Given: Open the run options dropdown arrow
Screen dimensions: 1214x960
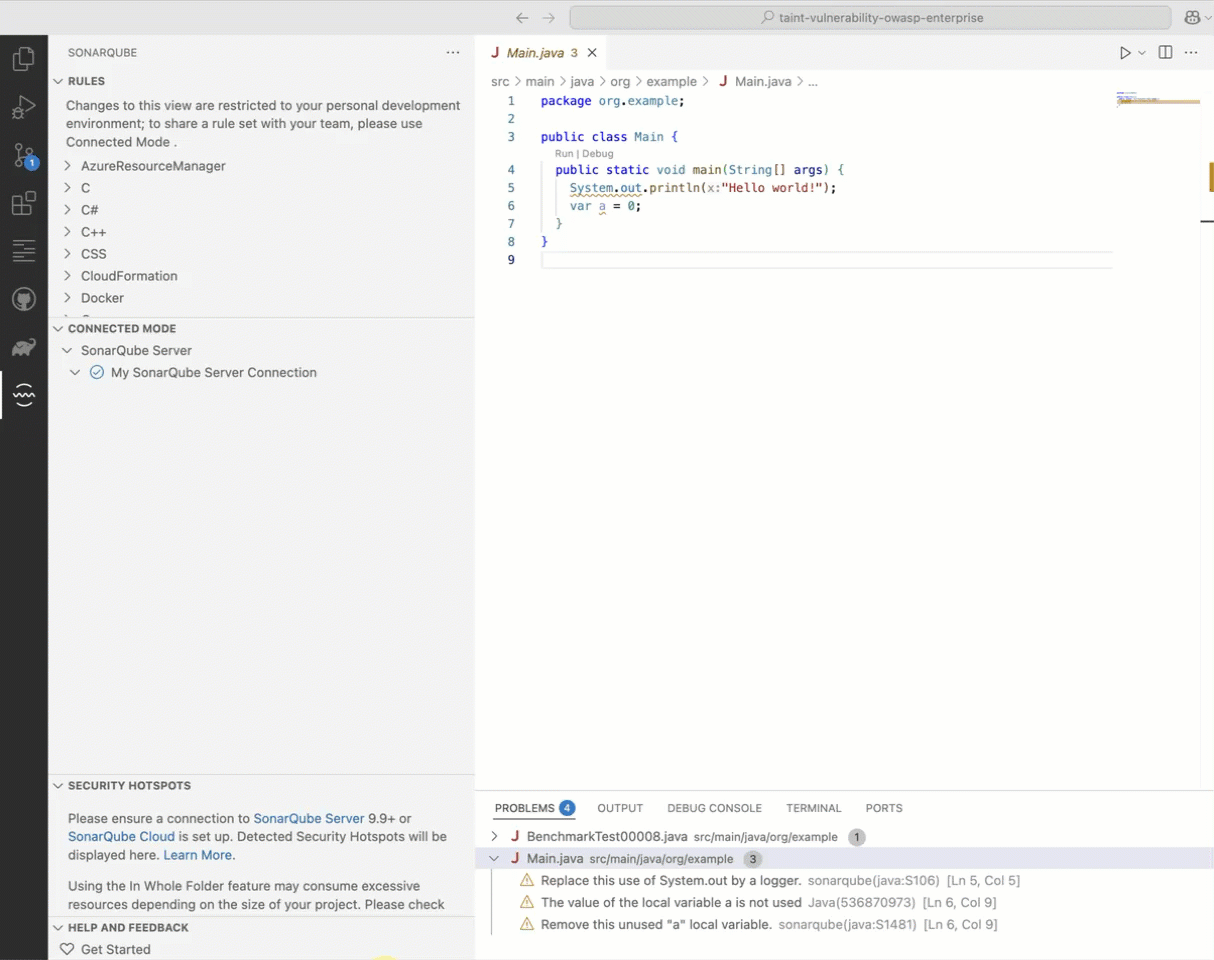Looking at the screenshot, I should coord(1142,53).
